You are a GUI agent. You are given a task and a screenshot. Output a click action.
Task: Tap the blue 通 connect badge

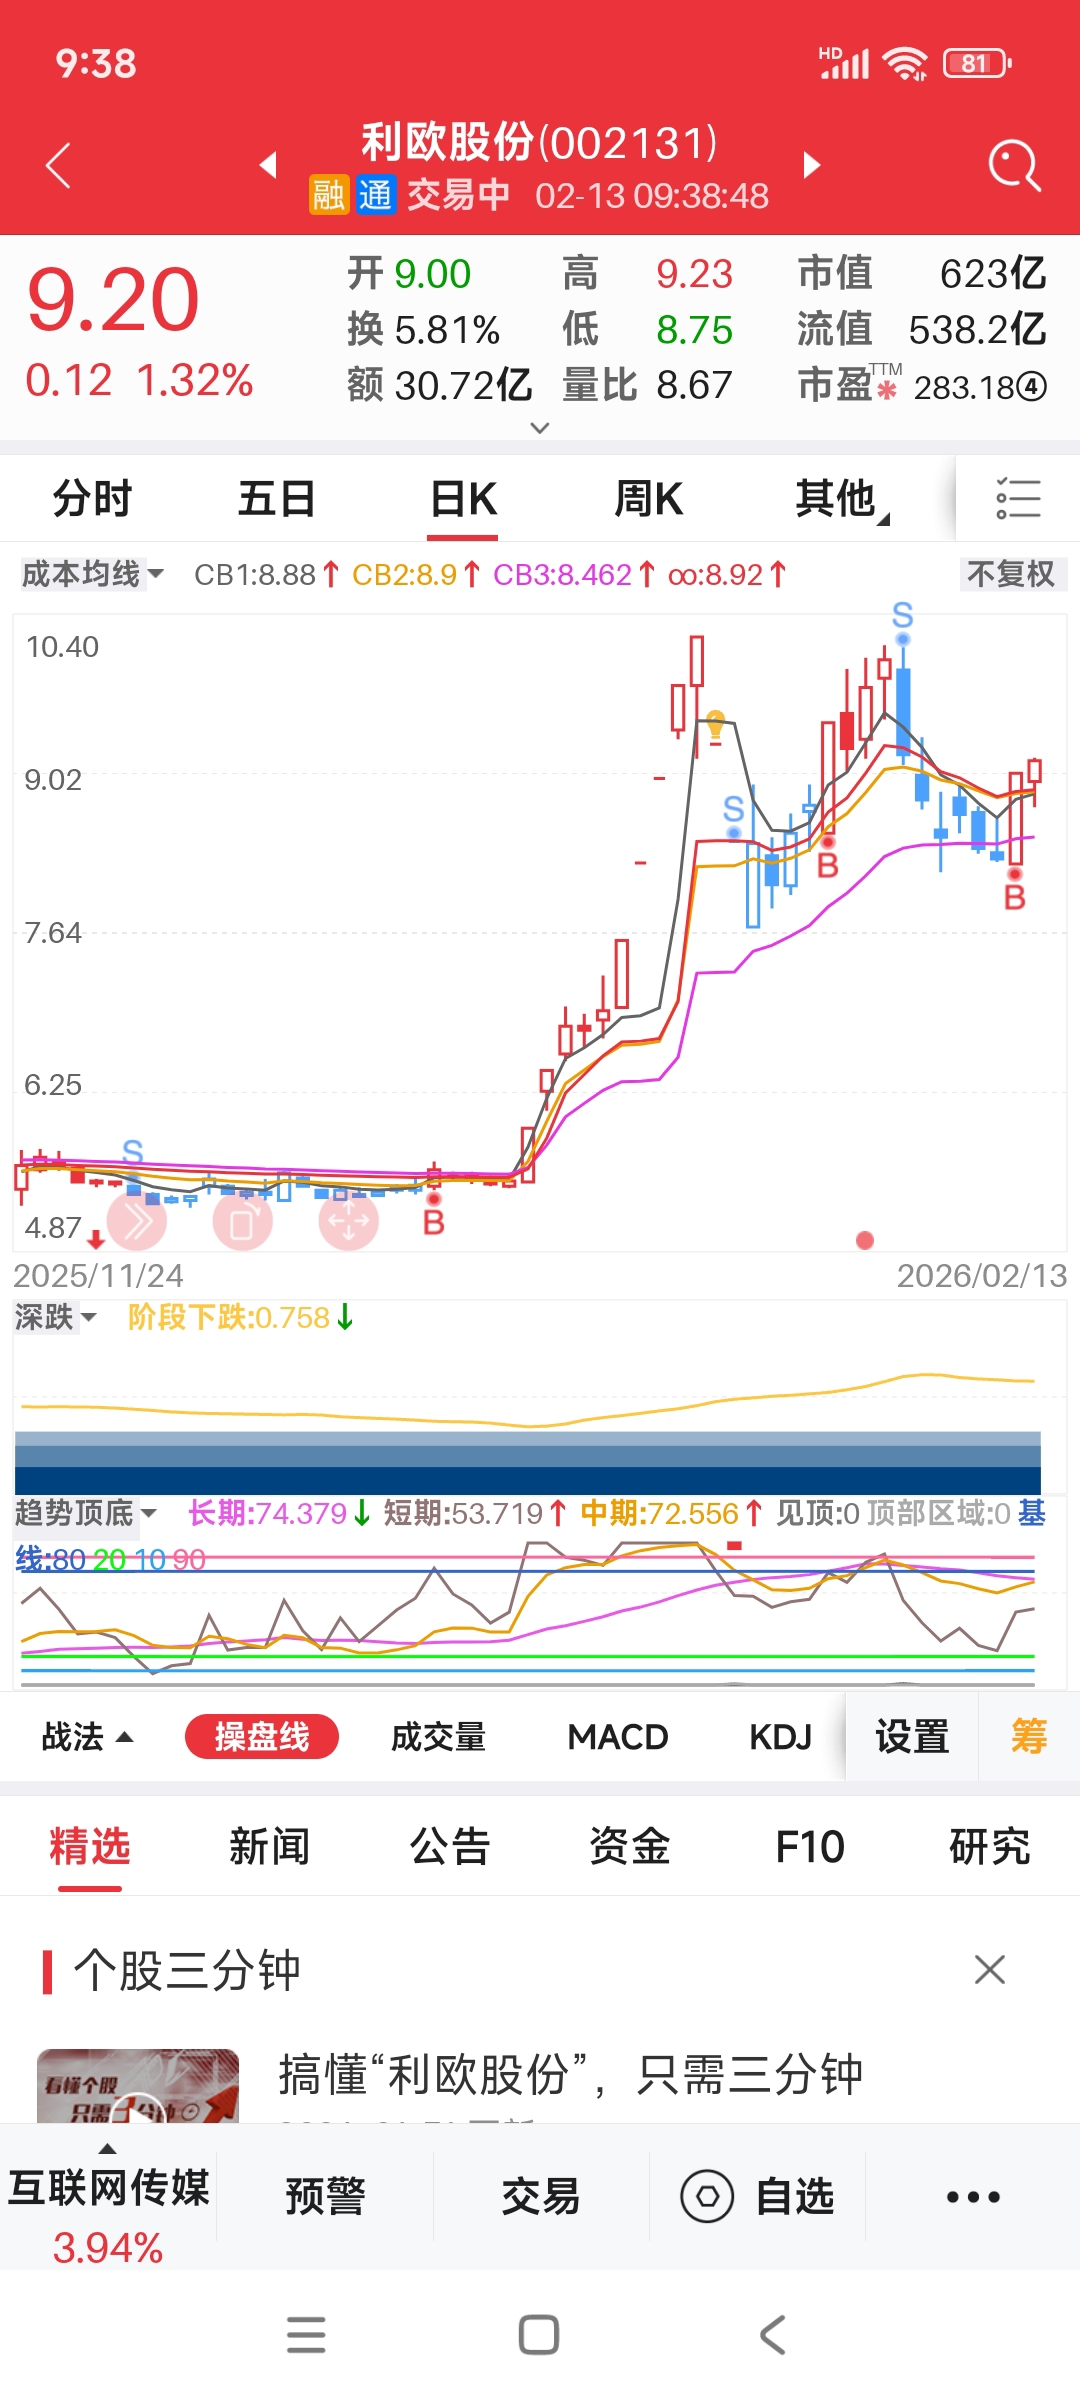tap(376, 195)
